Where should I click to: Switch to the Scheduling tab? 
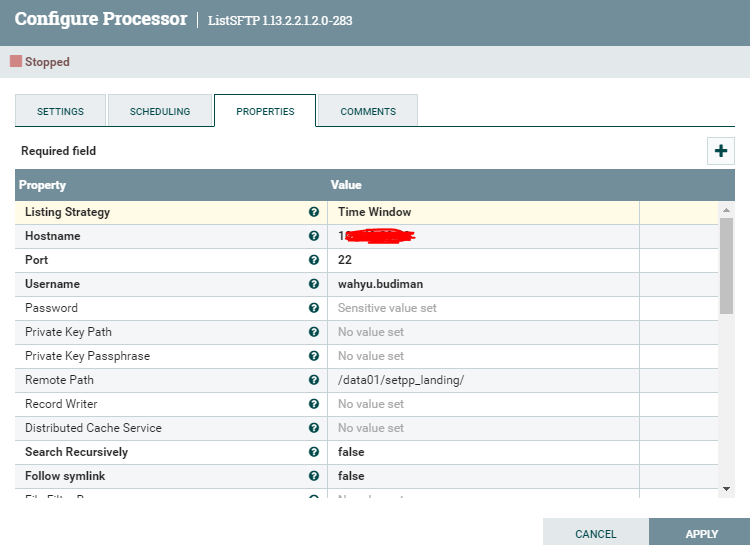[160, 111]
